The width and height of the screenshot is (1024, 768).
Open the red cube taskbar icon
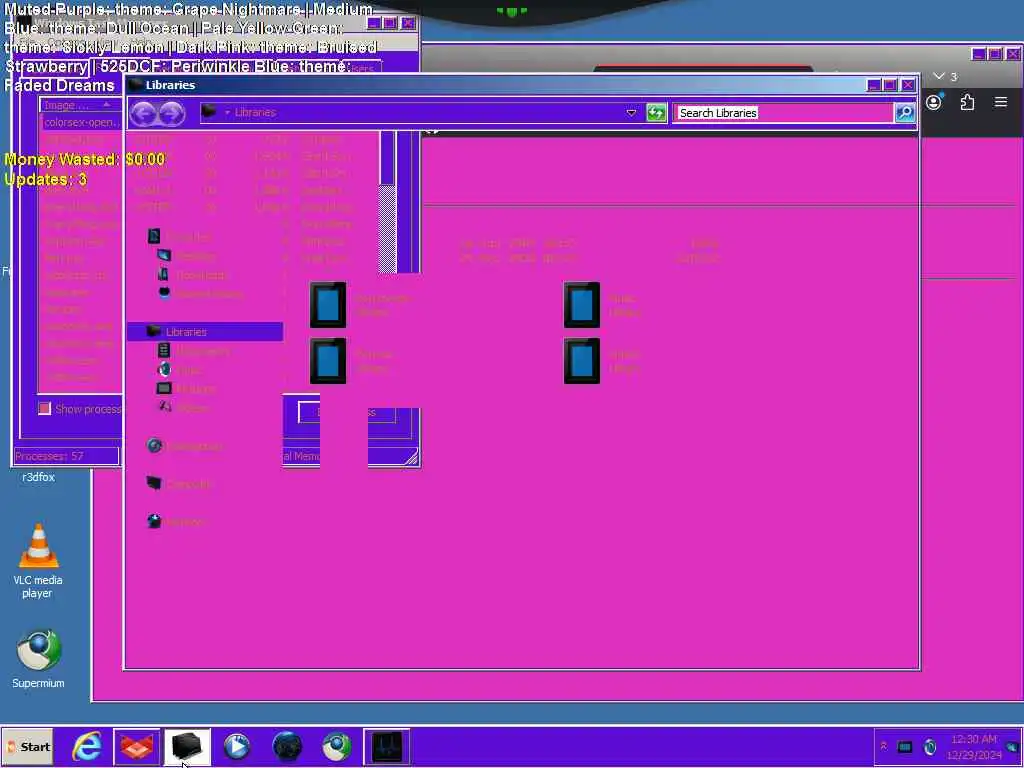point(136,746)
